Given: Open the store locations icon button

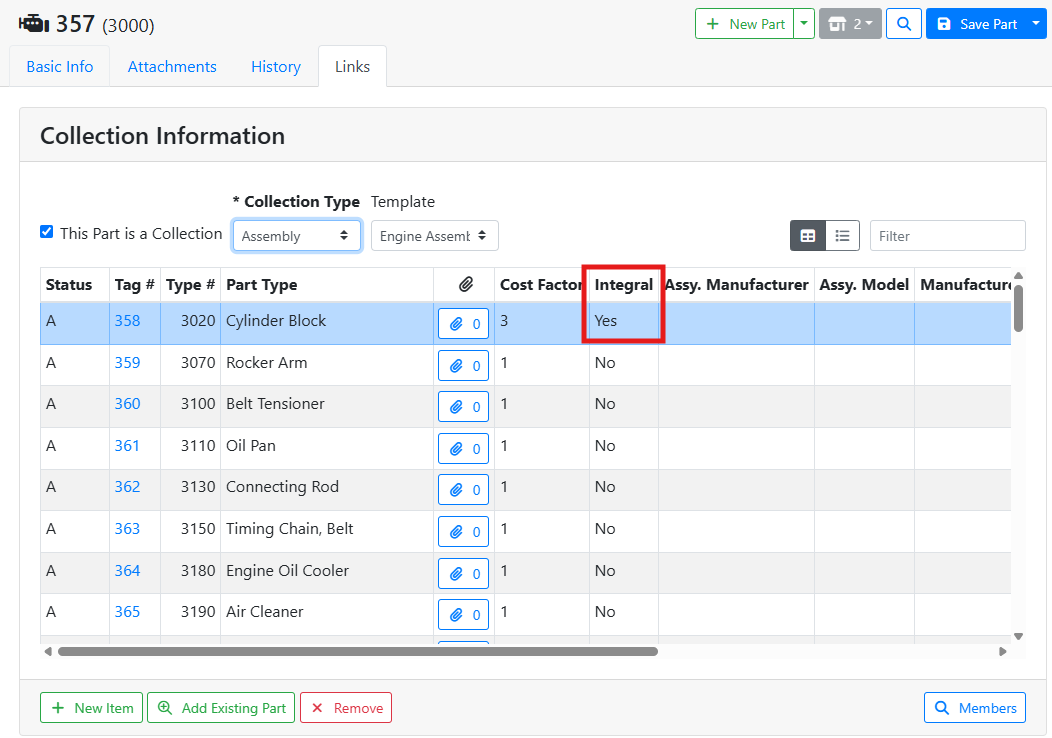Looking at the screenshot, I should (x=850, y=24).
